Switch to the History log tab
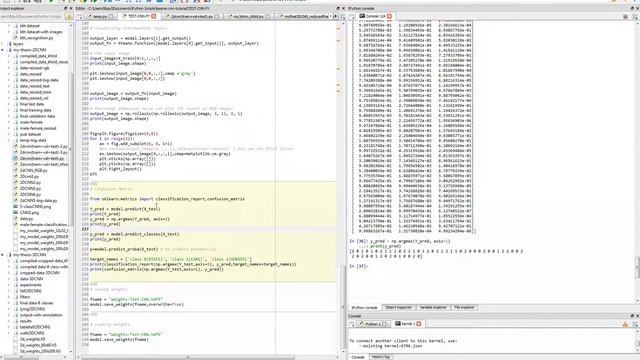The width and height of the screenshot is (640, 360). click(x=380, y=357)
